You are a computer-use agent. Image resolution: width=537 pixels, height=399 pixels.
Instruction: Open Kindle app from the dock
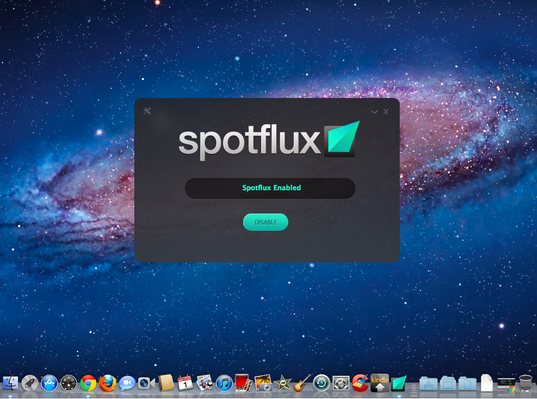coord(380,383)
